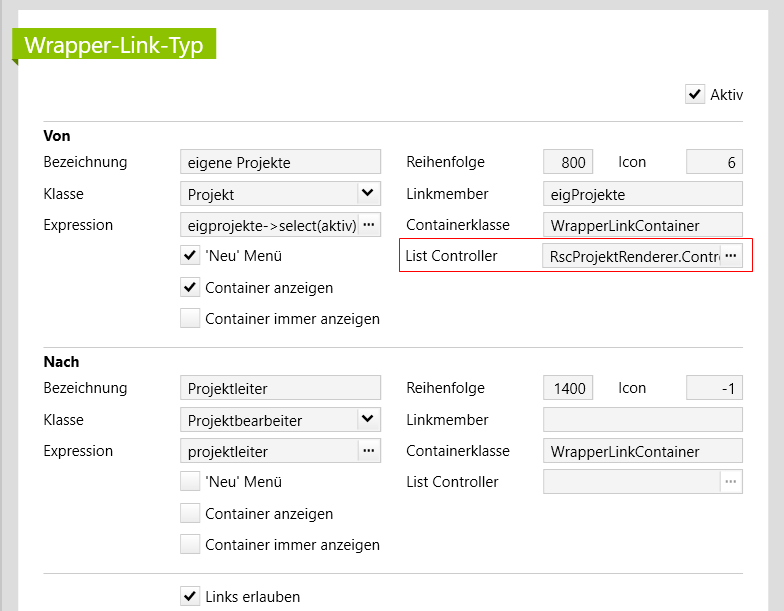The width and height of the screenshot is (784, 611).
Task: Click Nach List Controller ellipsis button
Action: click(731, 482)
